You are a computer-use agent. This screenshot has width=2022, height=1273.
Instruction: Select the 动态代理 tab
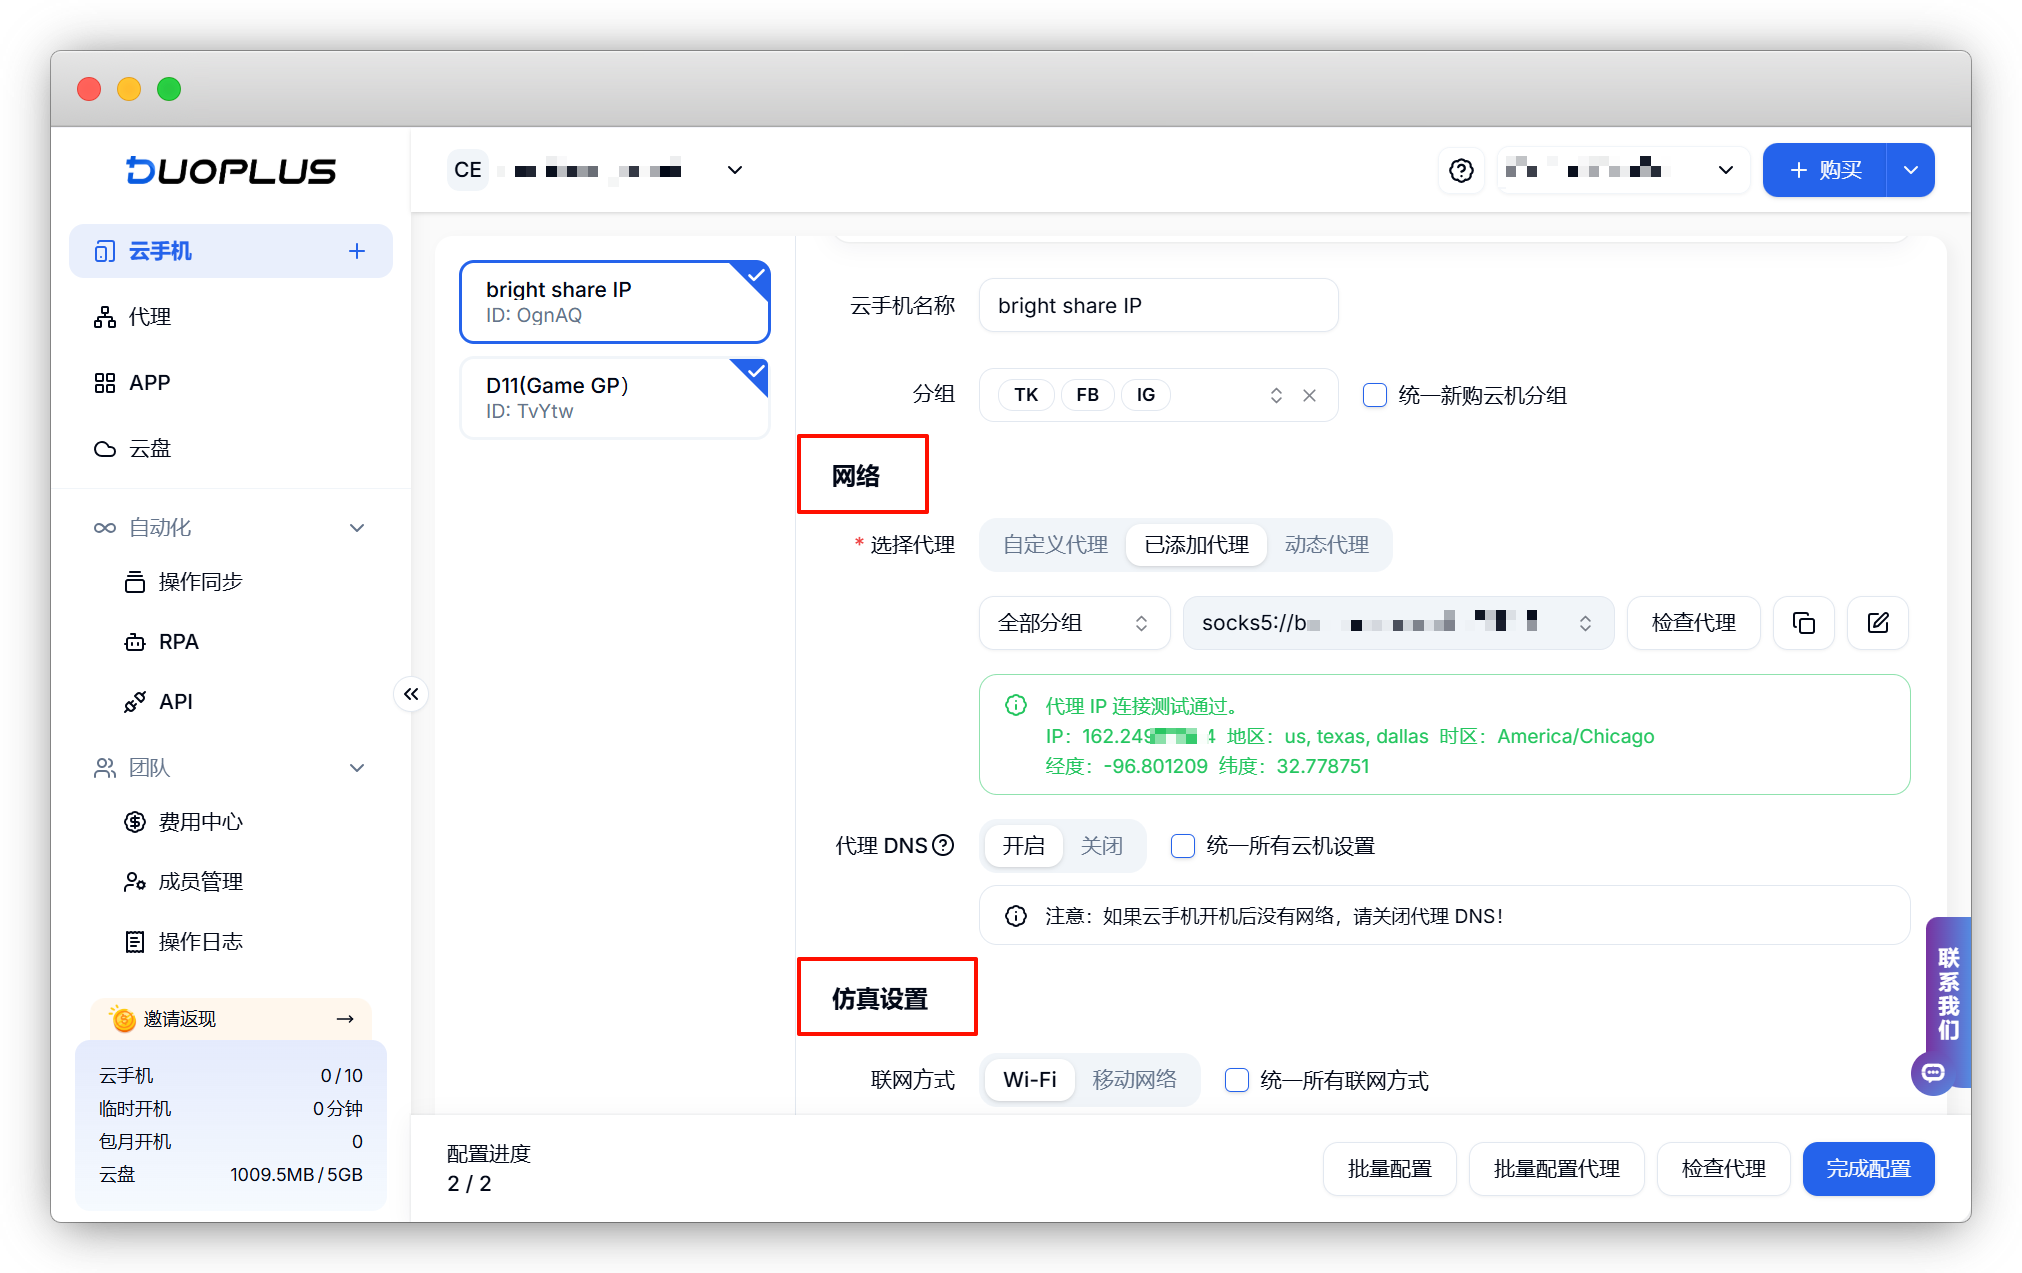(1326, 545)
